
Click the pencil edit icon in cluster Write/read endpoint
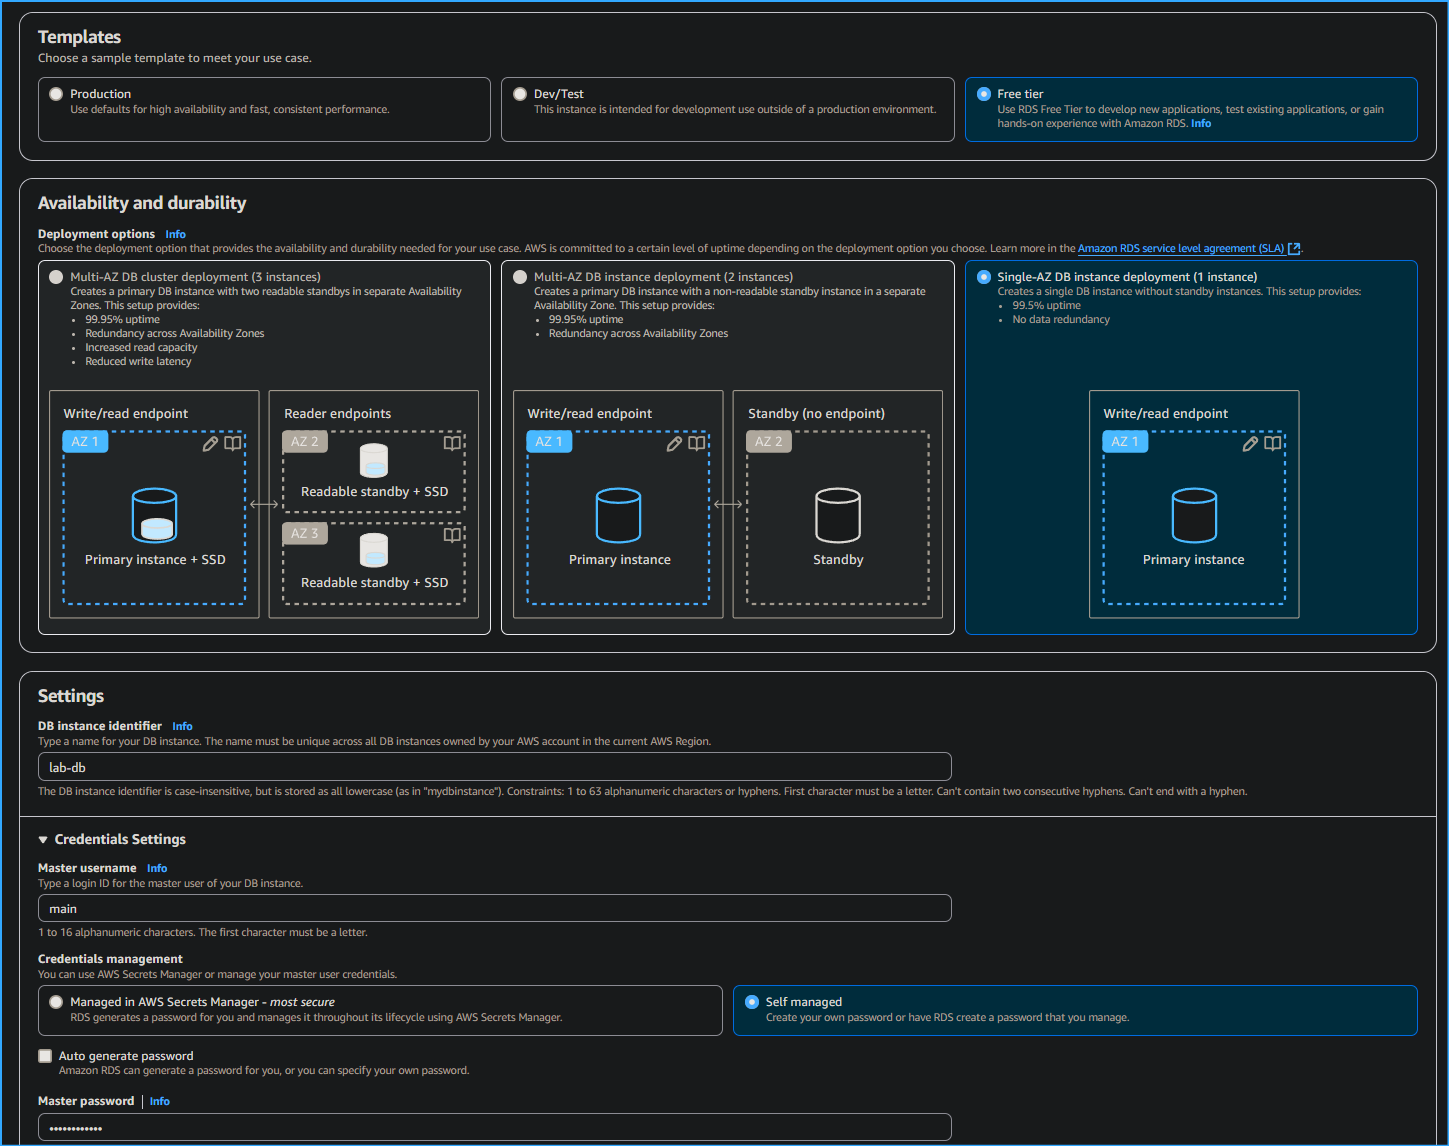210,443
